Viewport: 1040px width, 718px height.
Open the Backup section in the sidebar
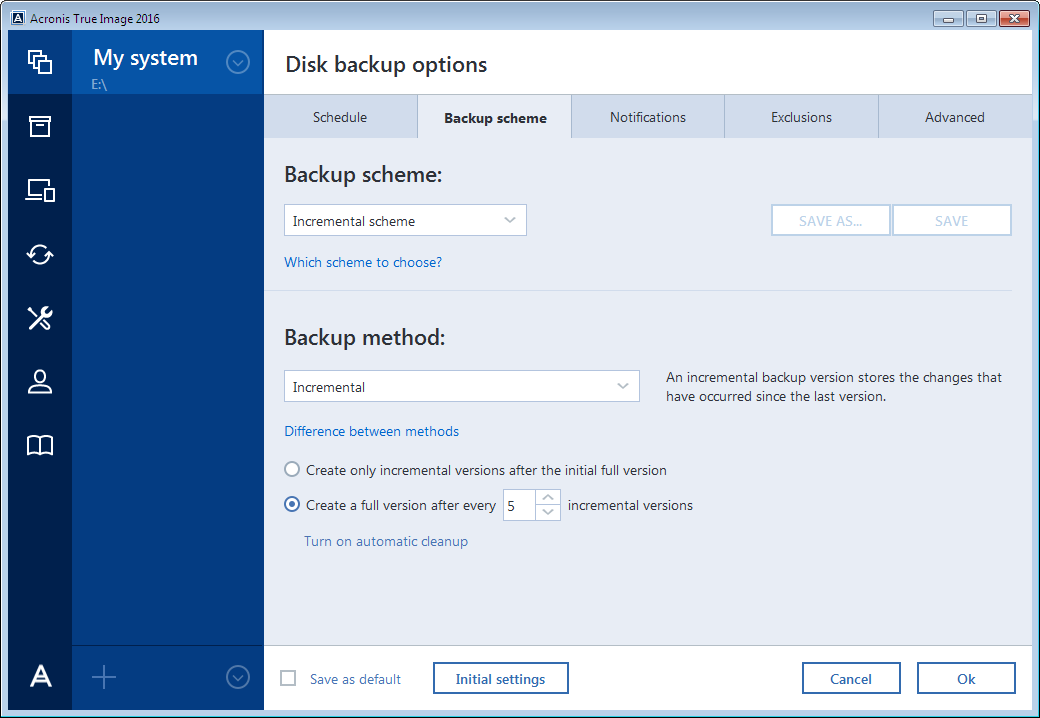coord(40,61)
